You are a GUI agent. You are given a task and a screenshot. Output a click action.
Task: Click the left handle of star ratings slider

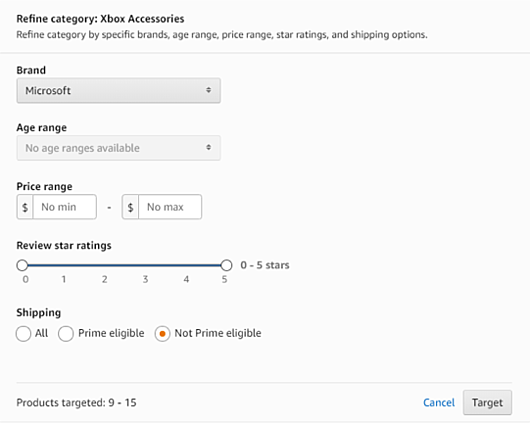coord(22,265)
